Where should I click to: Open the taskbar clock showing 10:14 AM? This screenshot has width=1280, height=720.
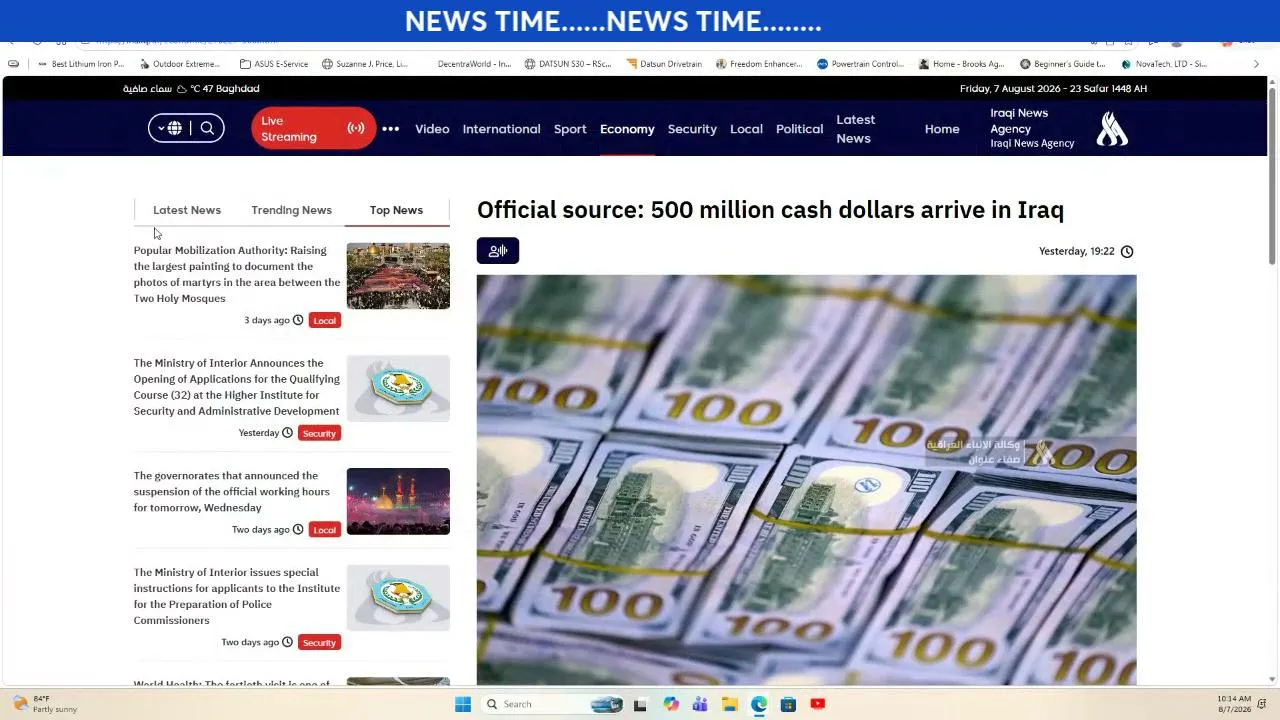[1234, 704]
